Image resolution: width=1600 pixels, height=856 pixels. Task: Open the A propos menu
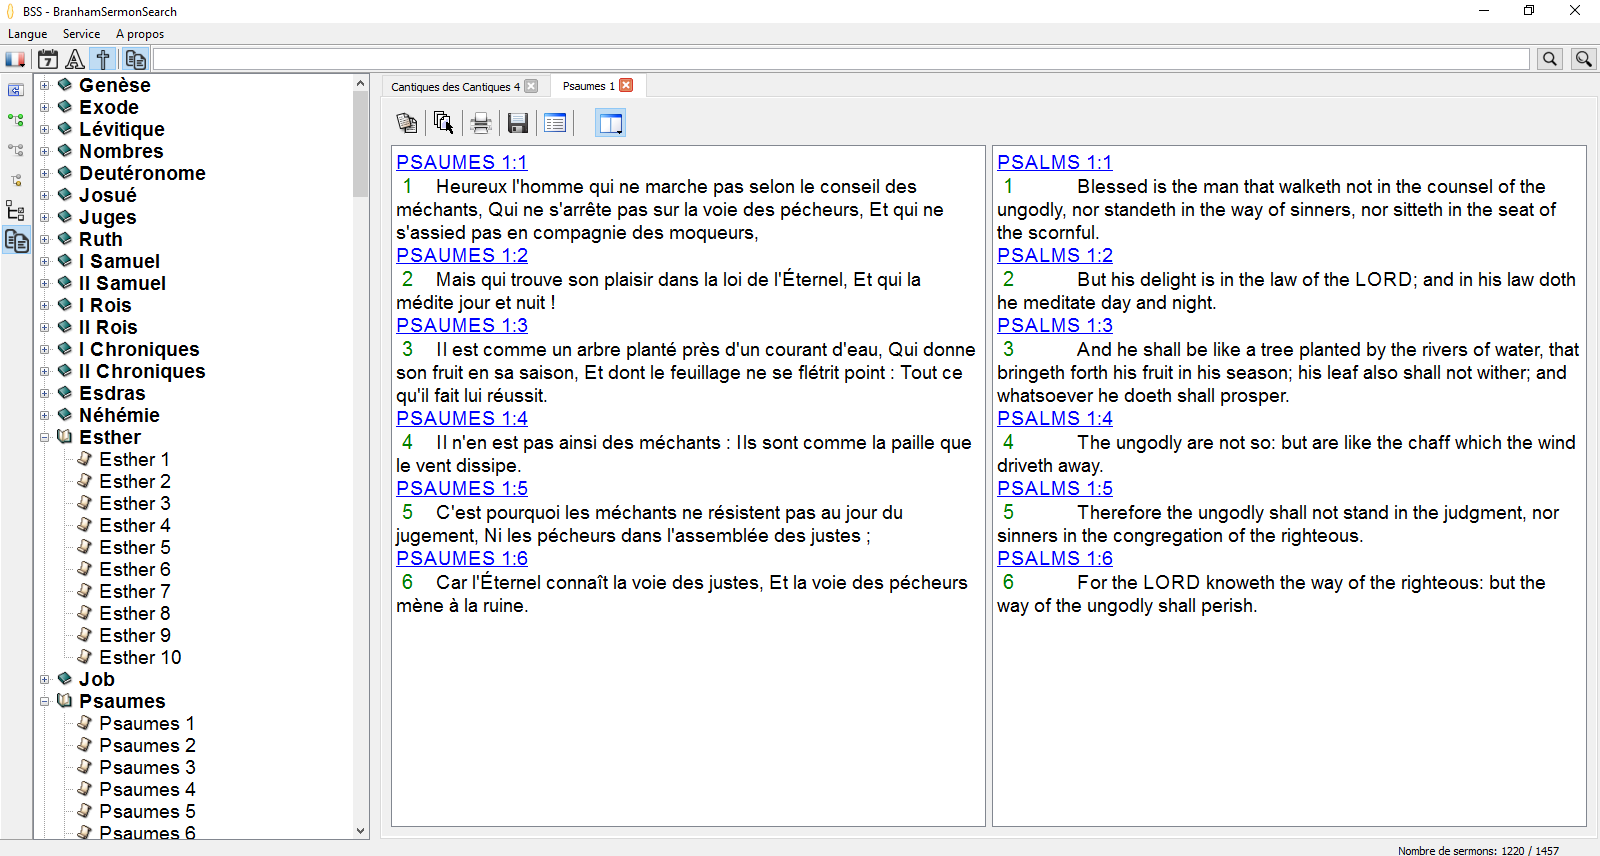tap(140, 34)
